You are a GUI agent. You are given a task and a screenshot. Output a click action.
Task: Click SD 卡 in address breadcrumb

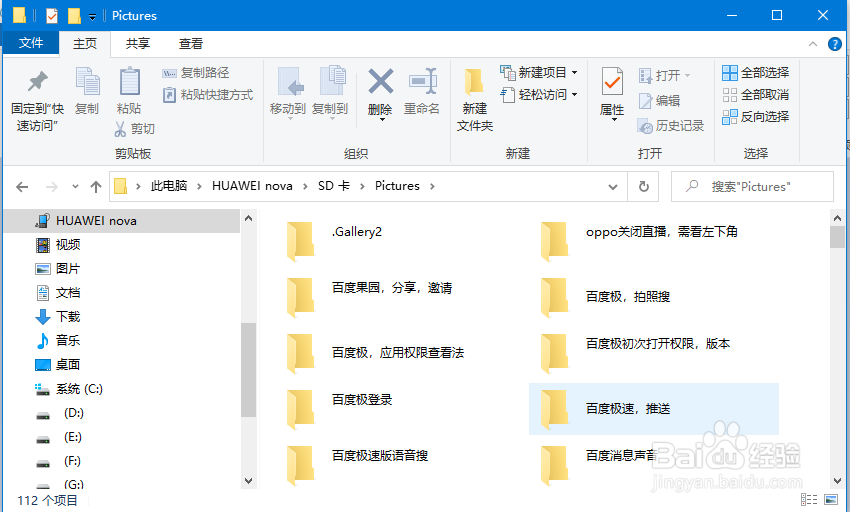tap(334, 186)
